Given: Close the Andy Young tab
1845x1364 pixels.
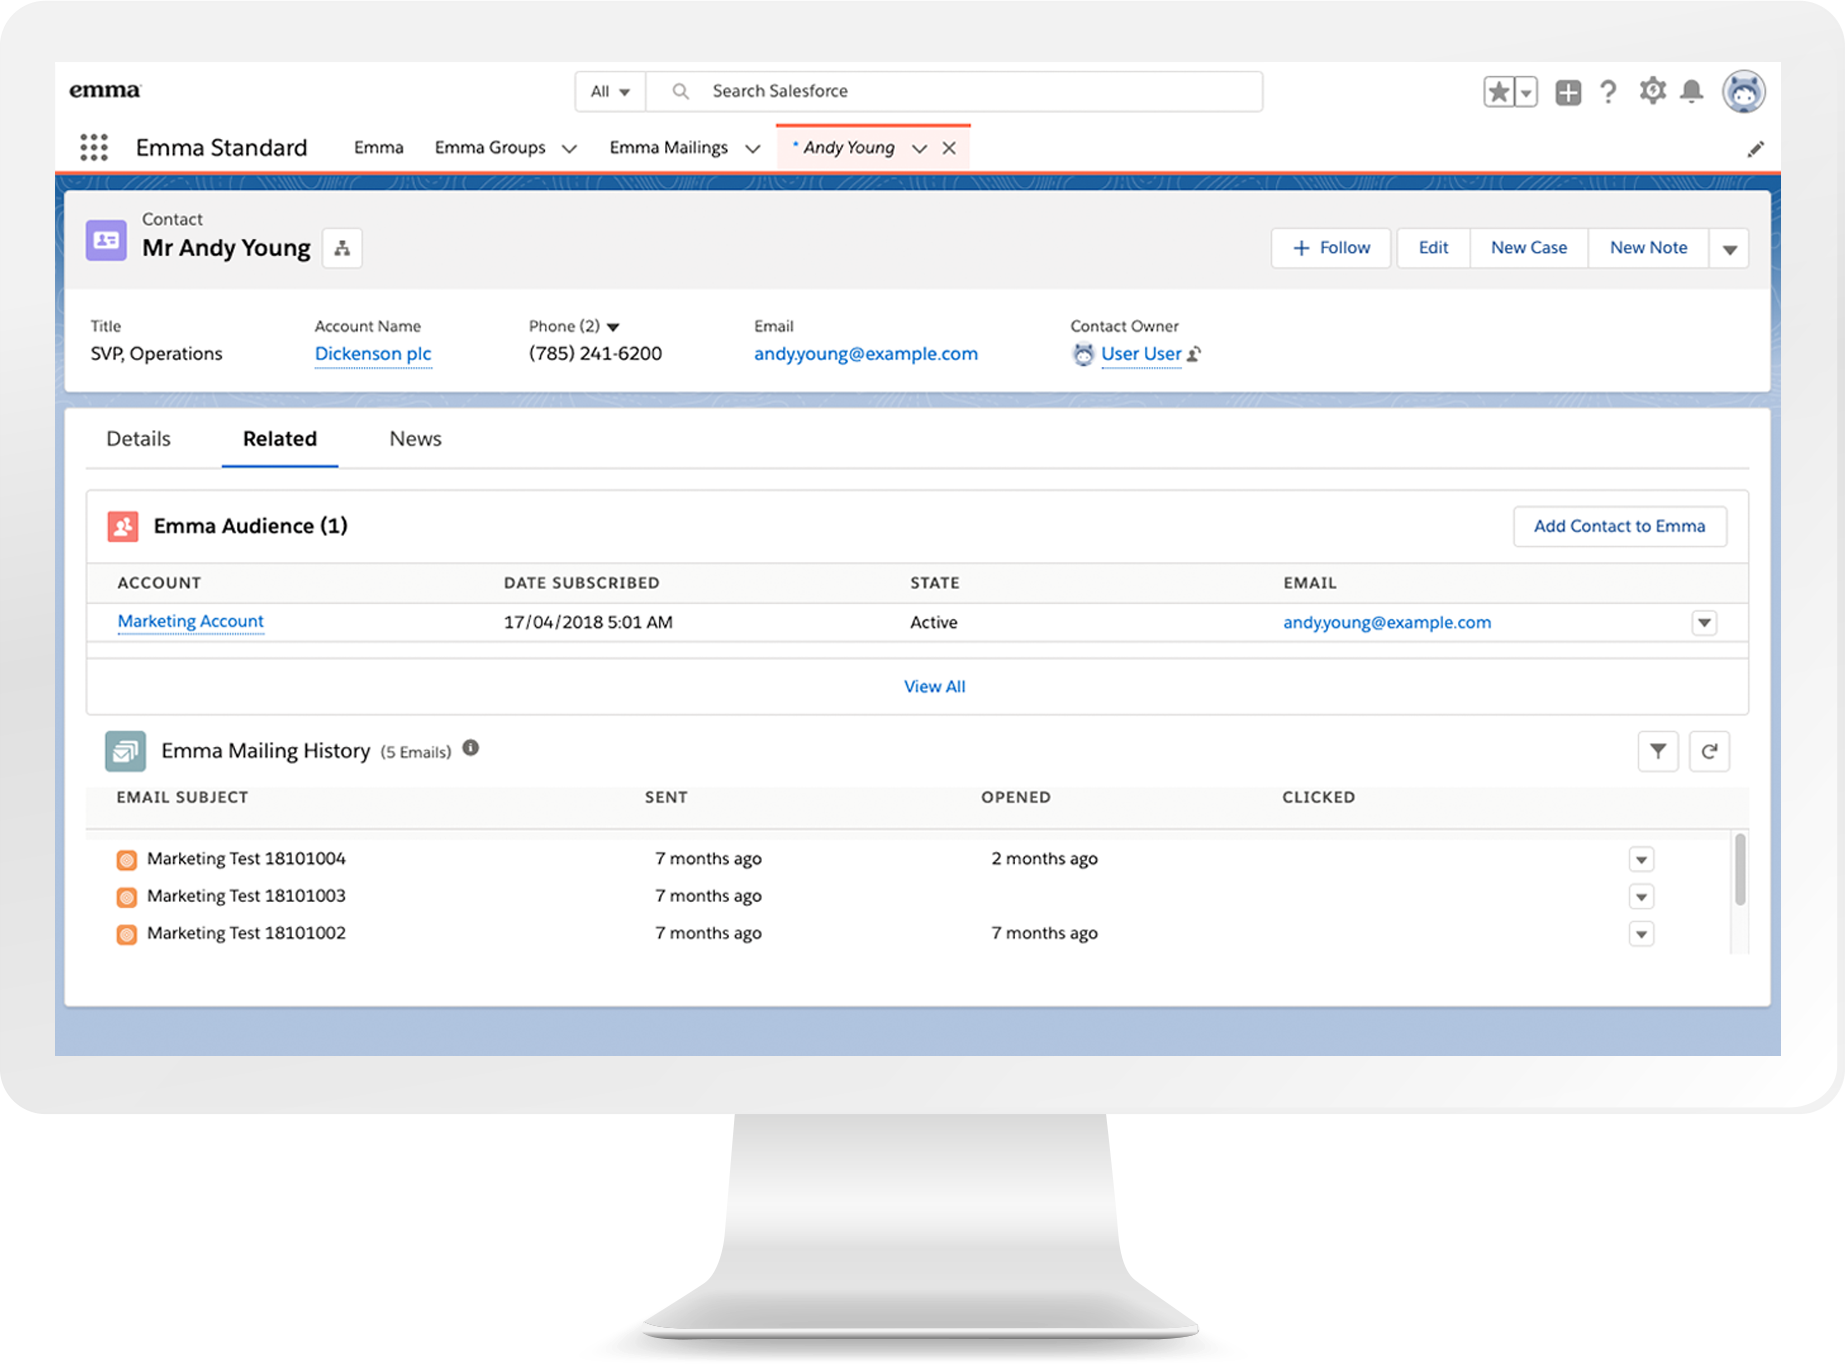Looking at the screenshot, I should point(949,148).
